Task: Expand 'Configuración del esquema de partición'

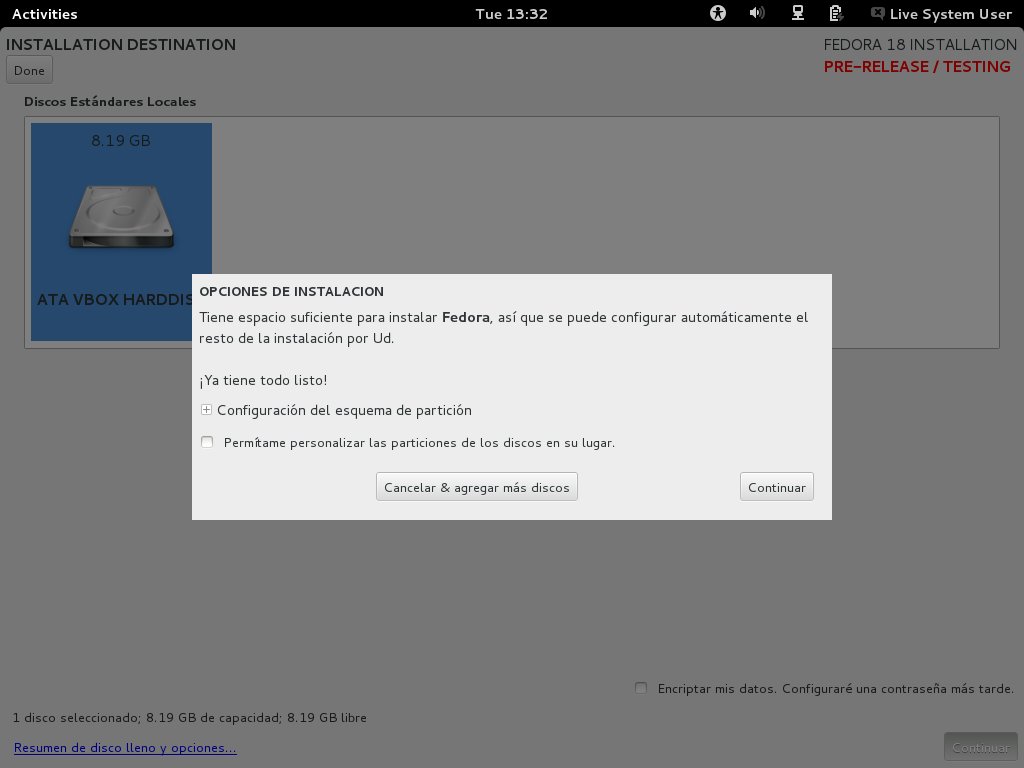Action: click(207, 410)
